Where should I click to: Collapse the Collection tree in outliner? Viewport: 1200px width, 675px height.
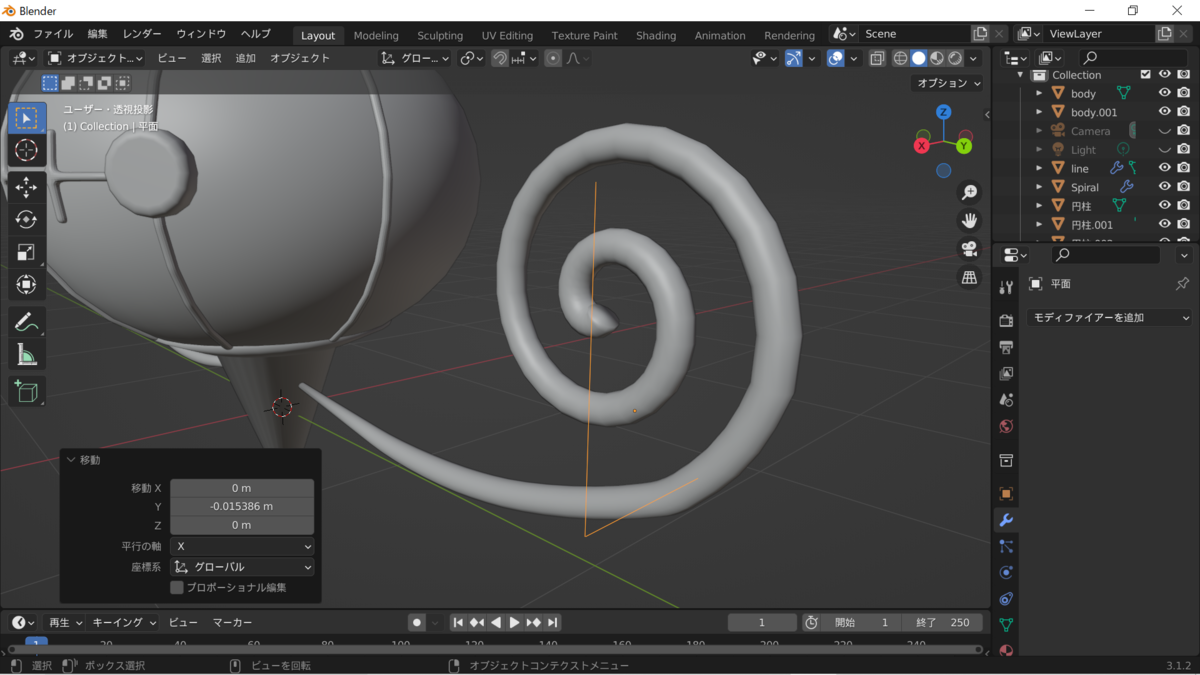(1021, 75)
